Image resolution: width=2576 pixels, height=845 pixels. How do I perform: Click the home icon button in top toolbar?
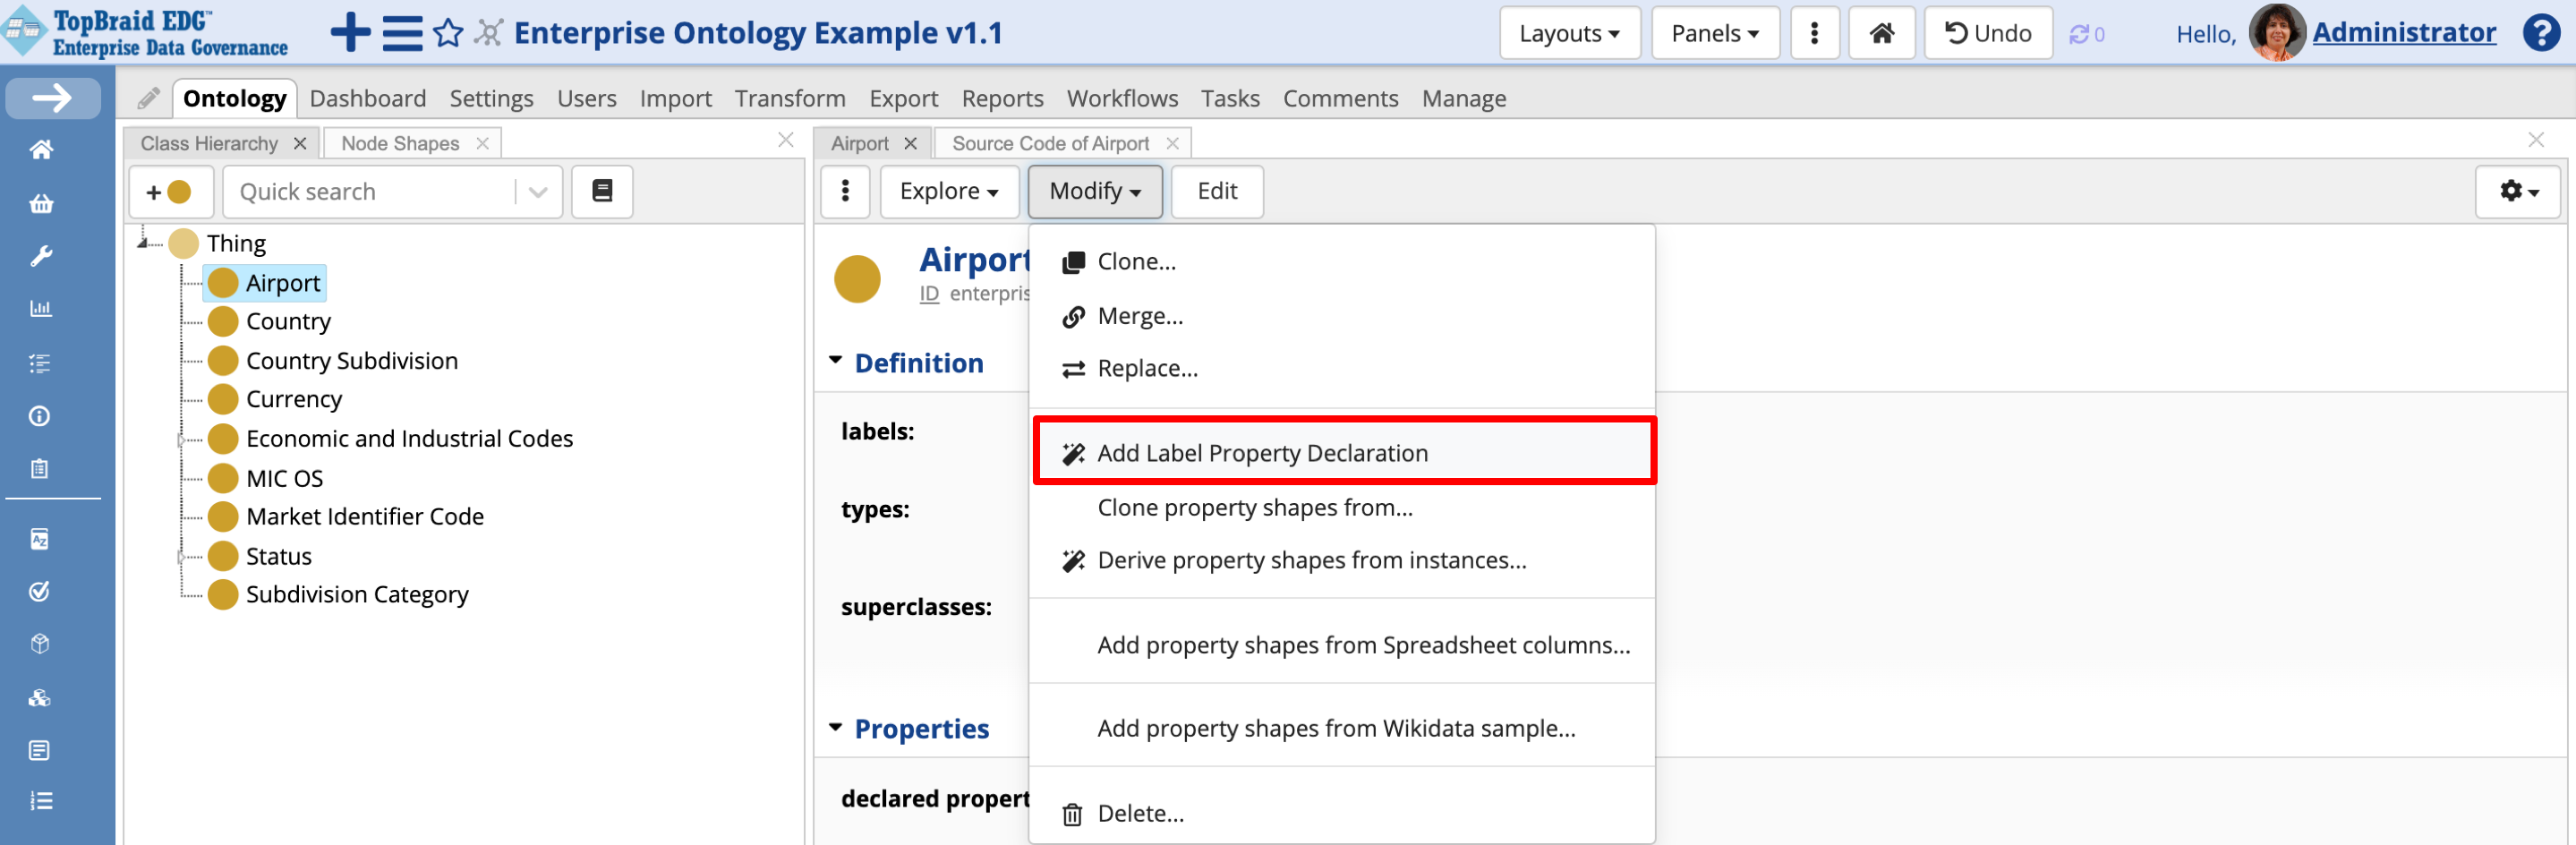point(1880,33)
